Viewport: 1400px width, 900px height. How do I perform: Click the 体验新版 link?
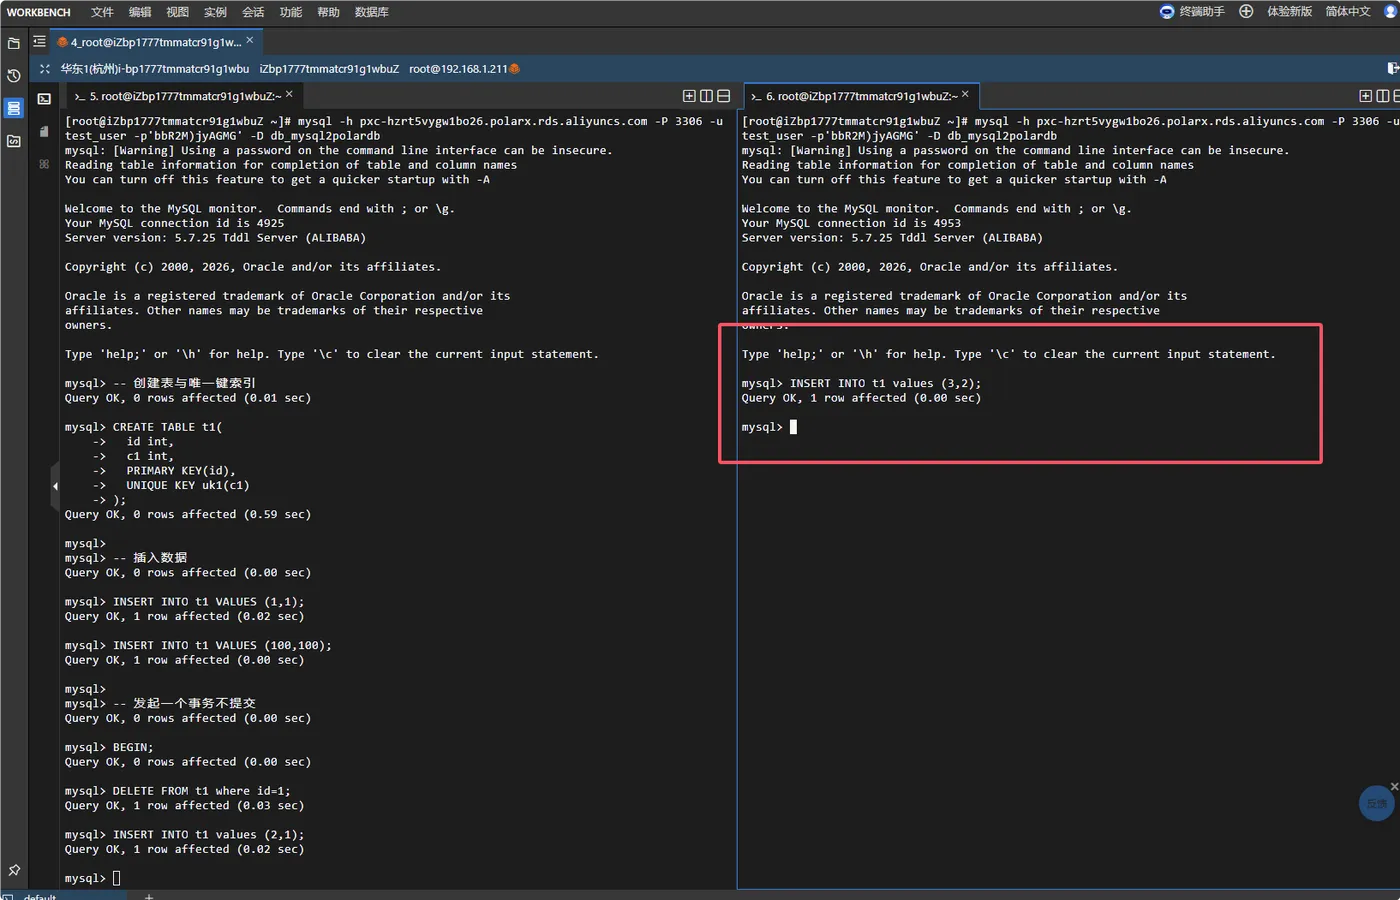pos(1290,12)
